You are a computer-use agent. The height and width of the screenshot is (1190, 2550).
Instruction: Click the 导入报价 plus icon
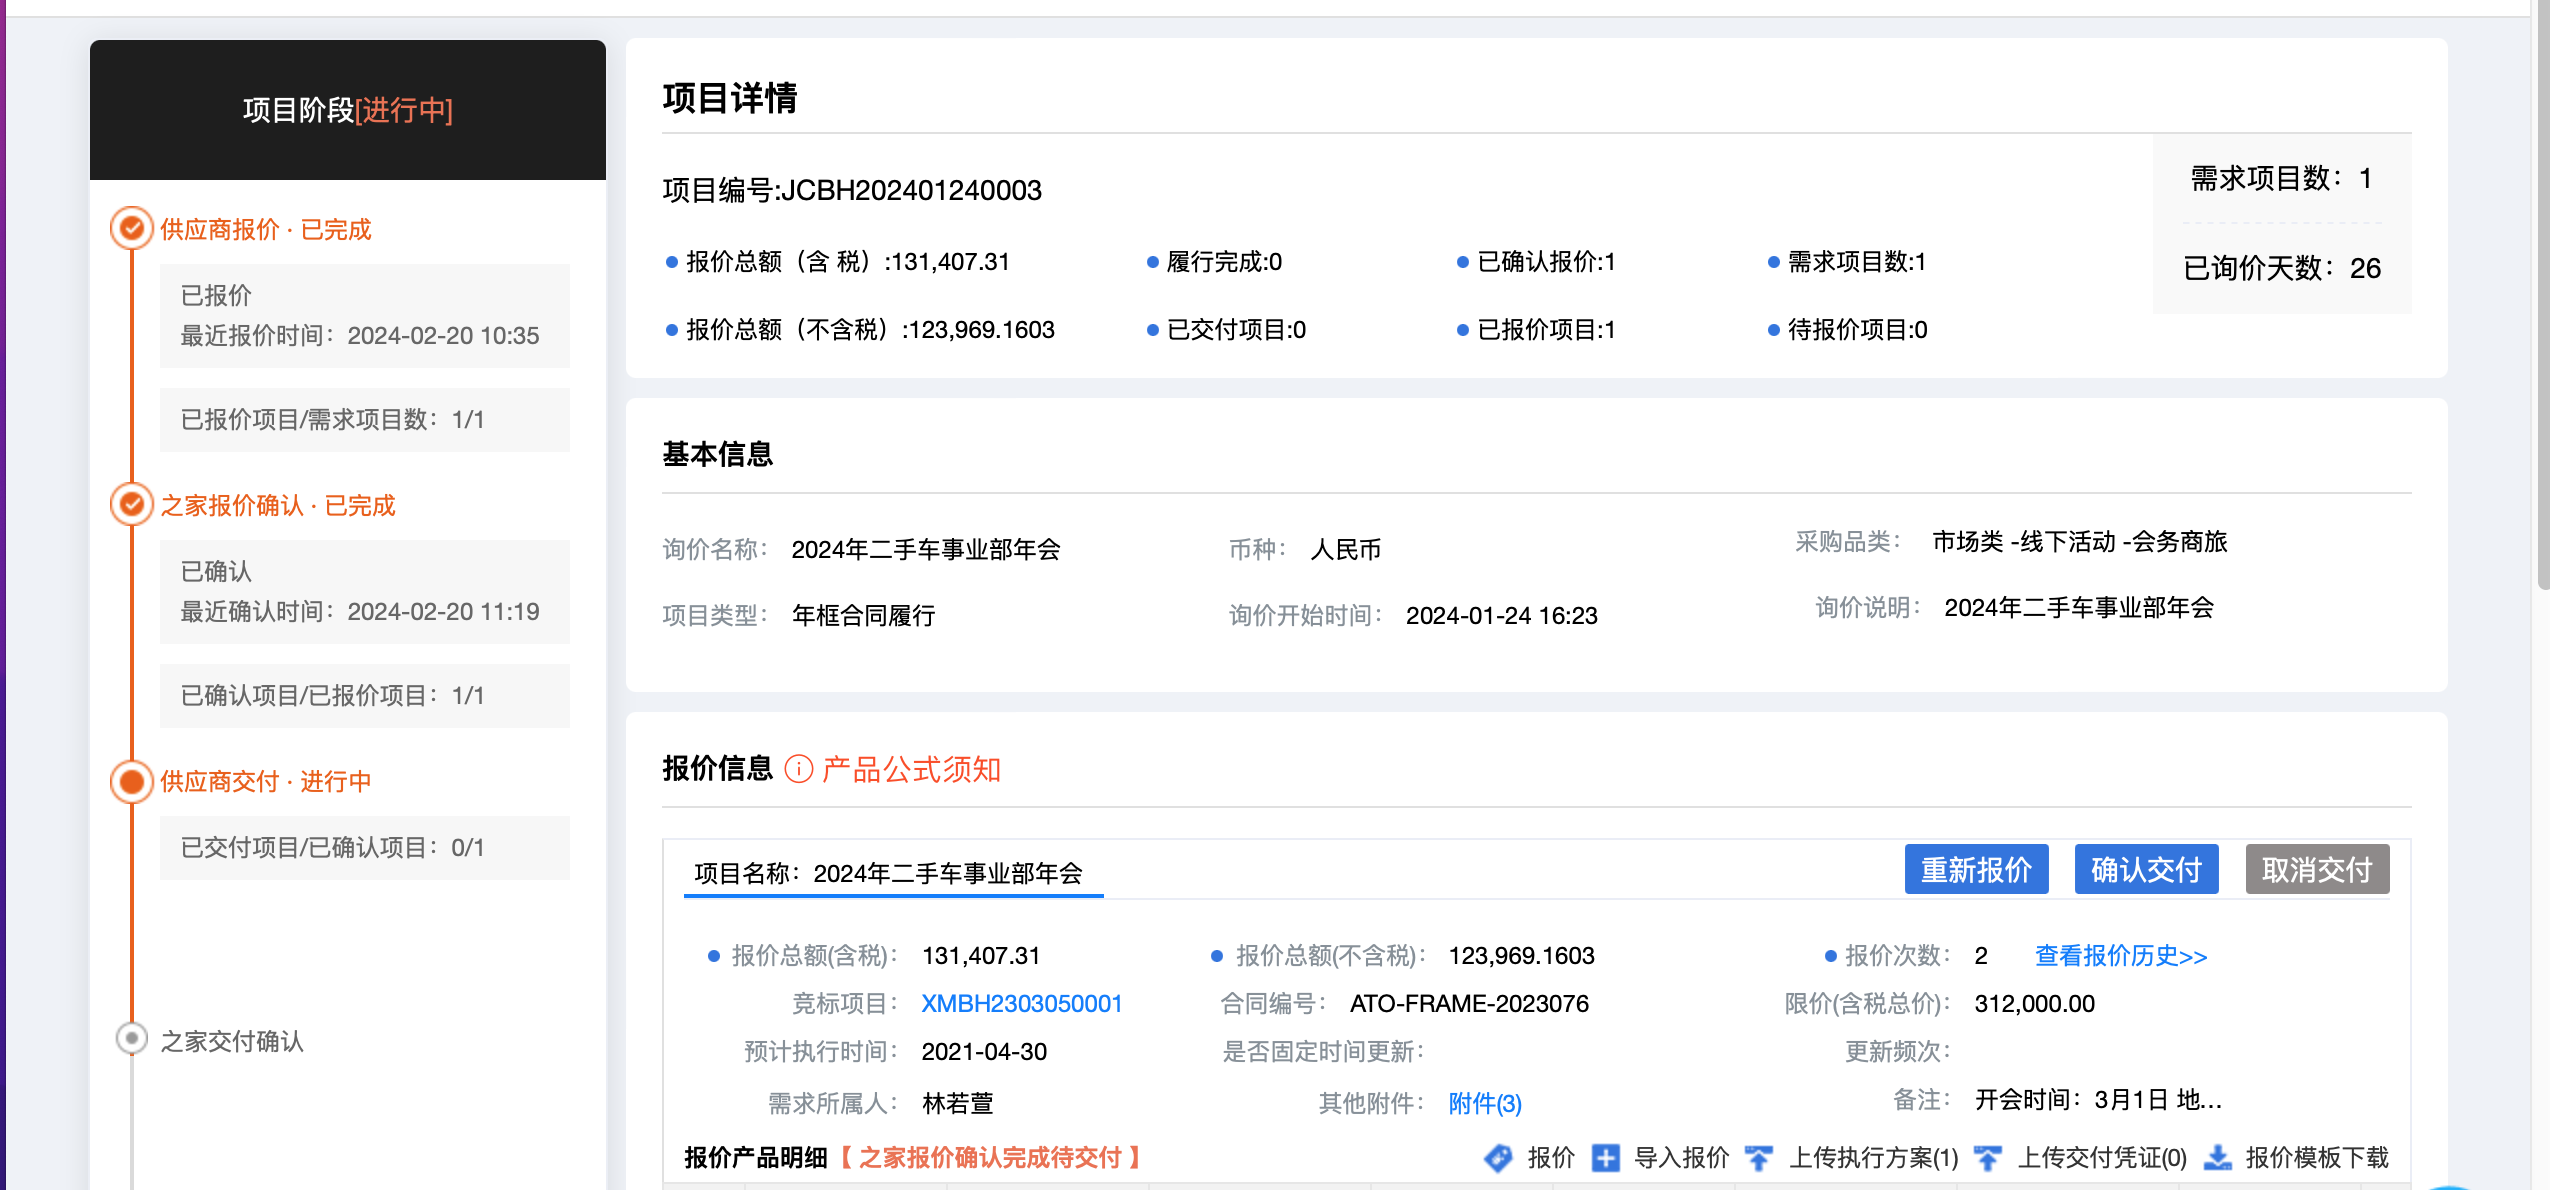click(1606, 1158)
